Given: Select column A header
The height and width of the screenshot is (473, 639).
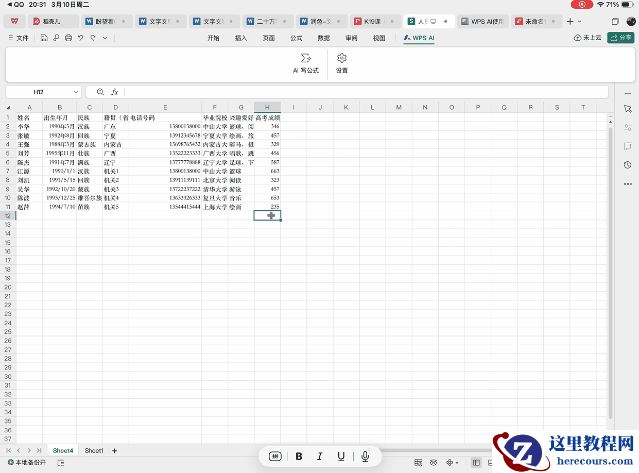Looking at the screenshot, I should [29, 108].
